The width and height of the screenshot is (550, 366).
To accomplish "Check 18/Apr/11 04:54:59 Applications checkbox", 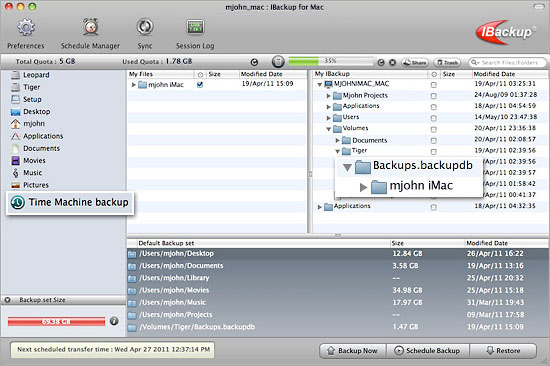I will [434, 107].
